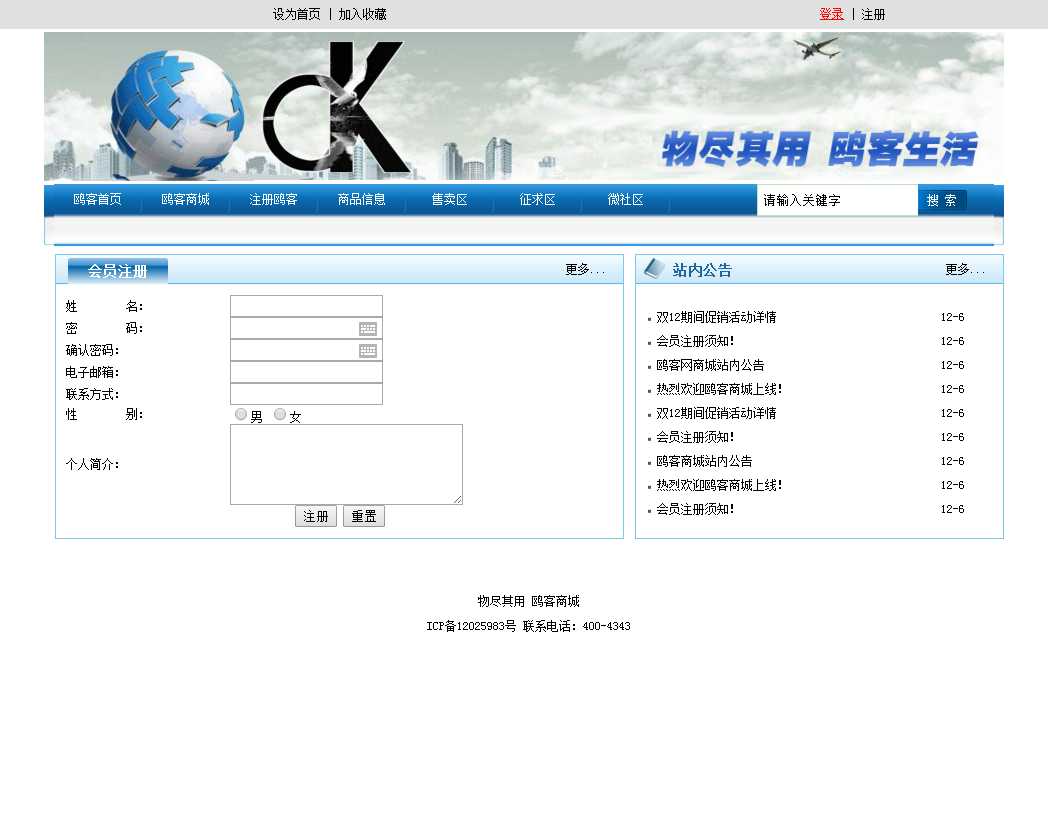The height and width of the screenshot is (838, 1048).
Task: Click the red 登录 link
Action: pos(831,15)
